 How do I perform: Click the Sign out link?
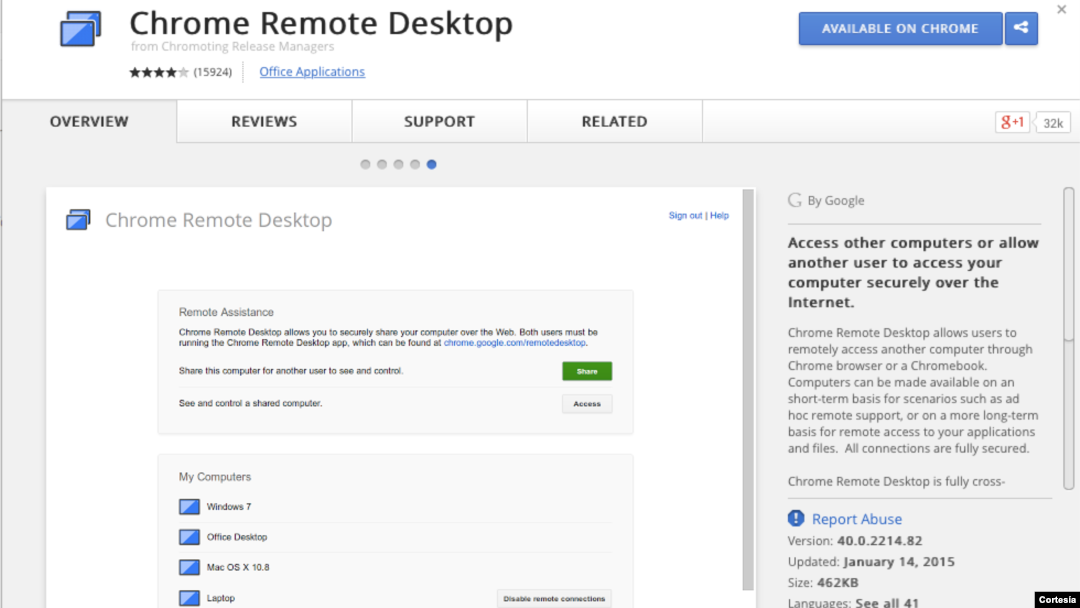(685, 216)
